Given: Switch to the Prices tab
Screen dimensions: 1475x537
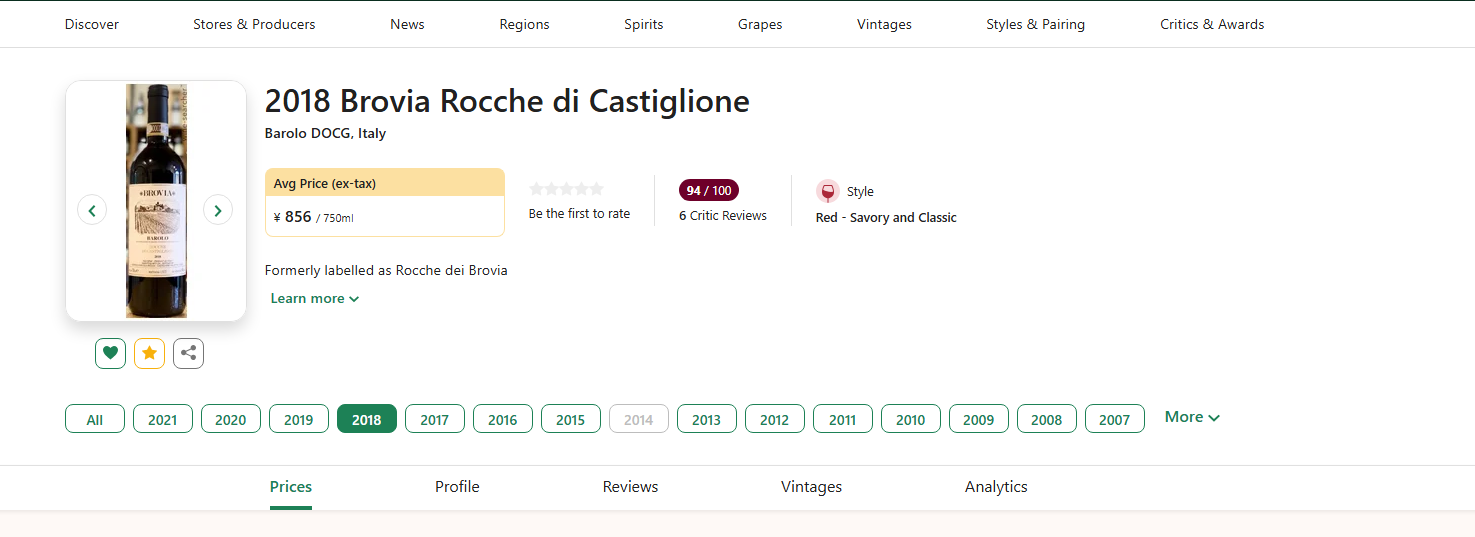Looking at the screenshot, I should 291,487.
